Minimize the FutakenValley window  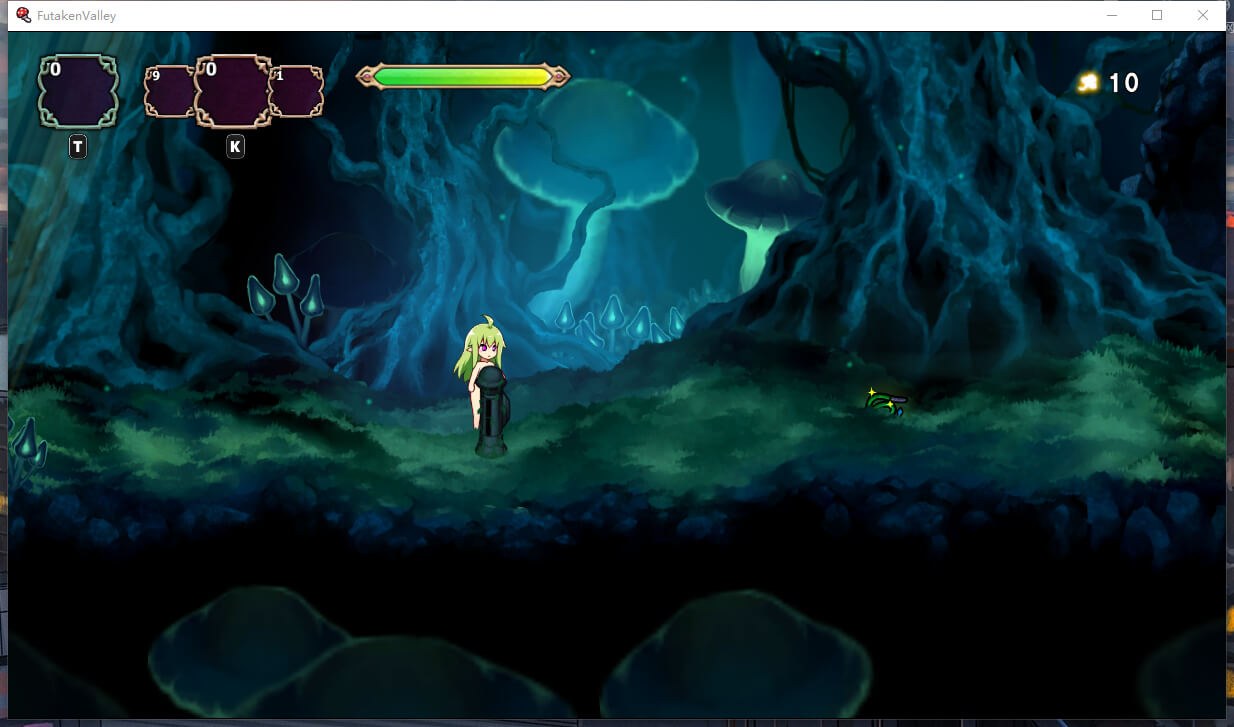pos(1112,15)
